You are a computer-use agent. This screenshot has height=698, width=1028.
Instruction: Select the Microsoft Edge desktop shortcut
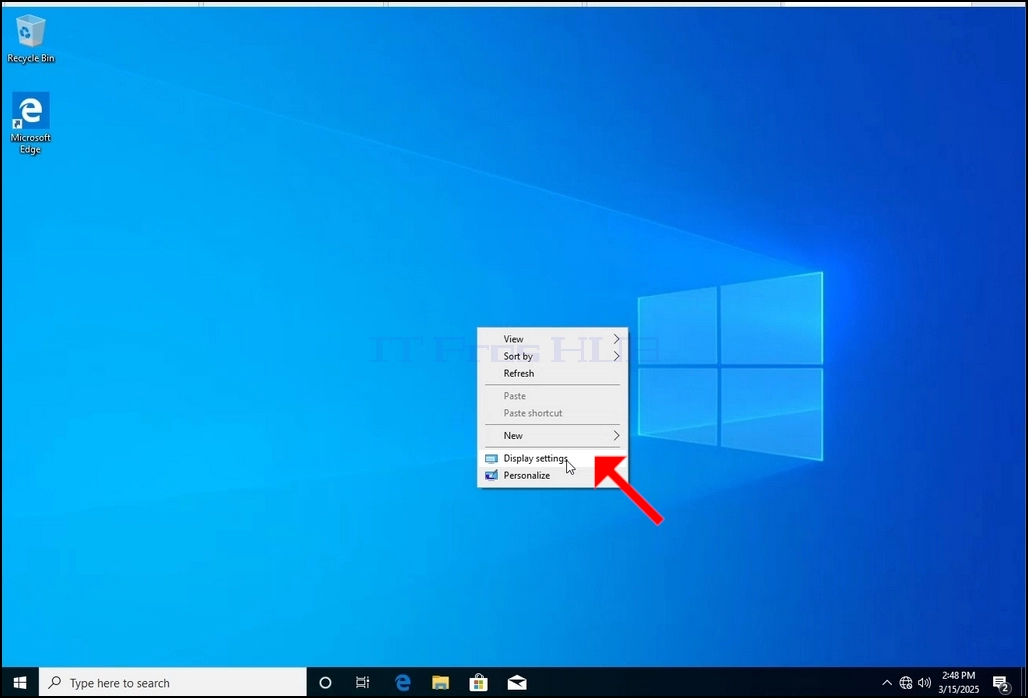pos(30,123)
